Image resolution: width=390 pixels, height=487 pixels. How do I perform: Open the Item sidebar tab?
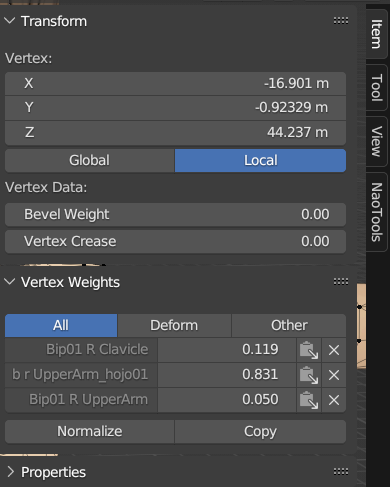tap(377, 33)
